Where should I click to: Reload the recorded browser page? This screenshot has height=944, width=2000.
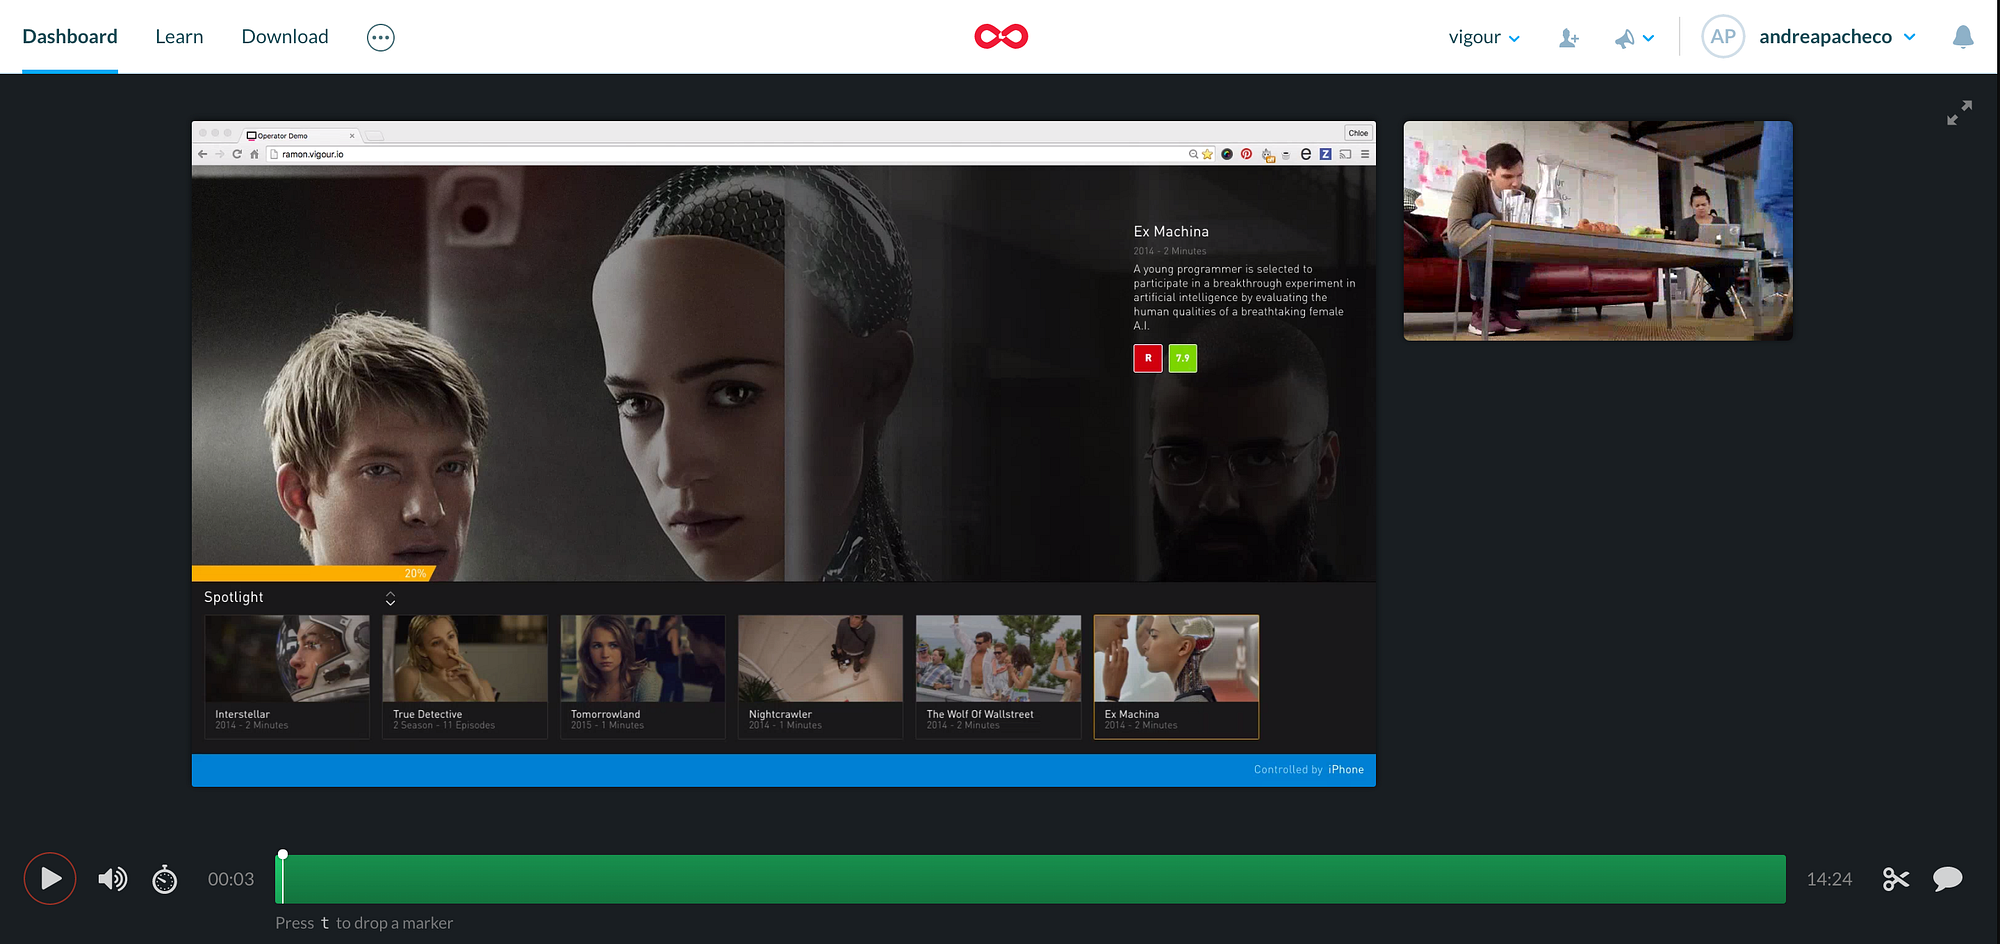[x=237, y=154]
